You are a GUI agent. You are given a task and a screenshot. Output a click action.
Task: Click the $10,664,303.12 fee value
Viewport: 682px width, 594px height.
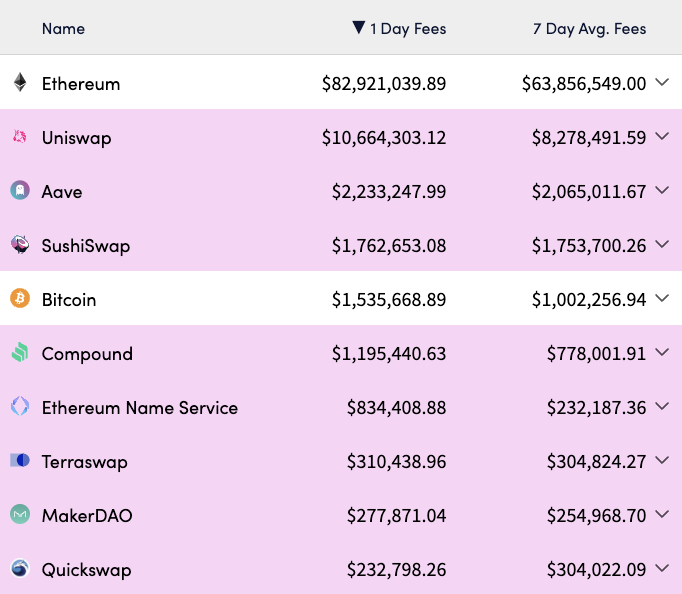coord(384,138)
